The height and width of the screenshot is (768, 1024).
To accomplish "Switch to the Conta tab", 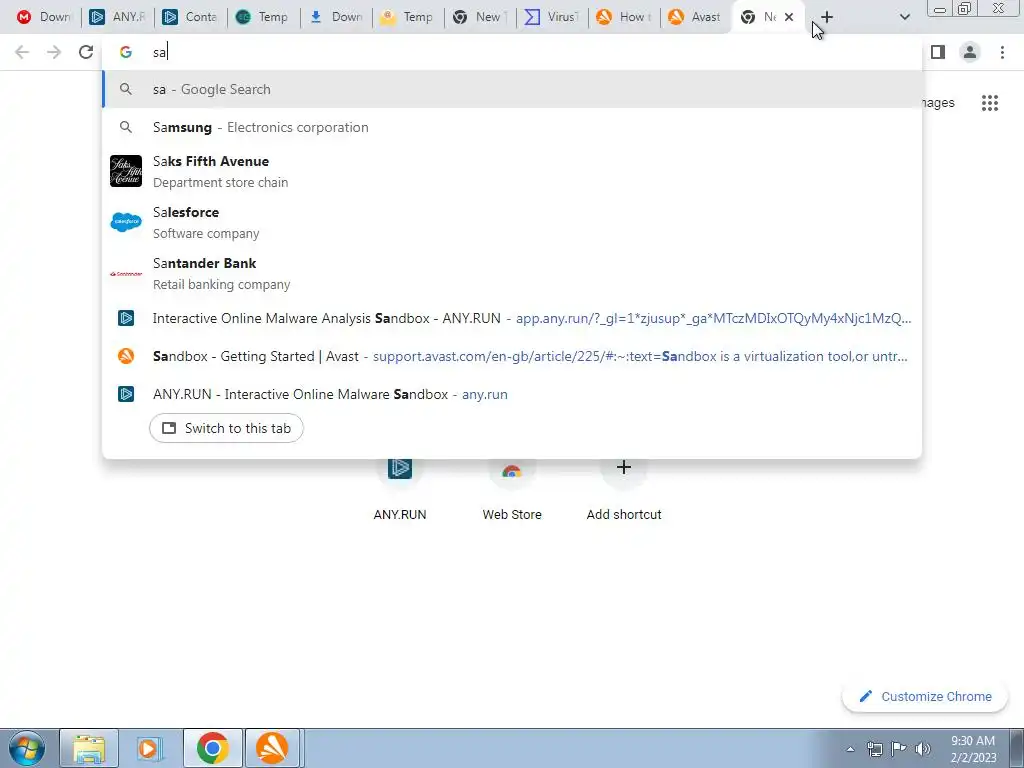I will pos(191,17).
